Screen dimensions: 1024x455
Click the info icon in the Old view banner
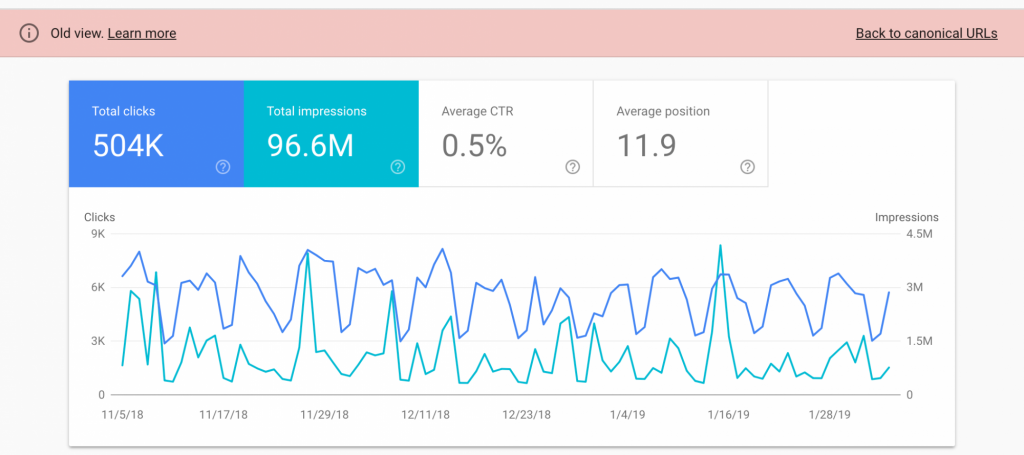[x=29, y=33]
